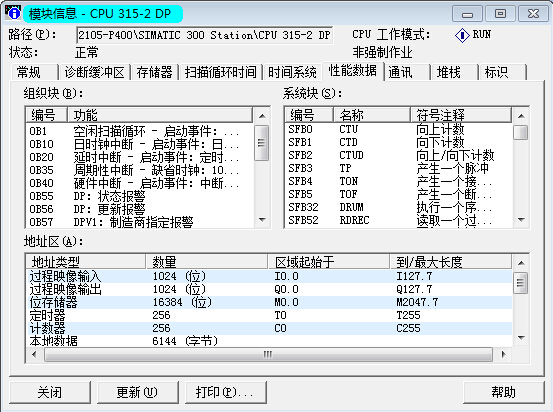
Task: Open the 诊断缓冲区 tab
Action: (x=95, y=72)
